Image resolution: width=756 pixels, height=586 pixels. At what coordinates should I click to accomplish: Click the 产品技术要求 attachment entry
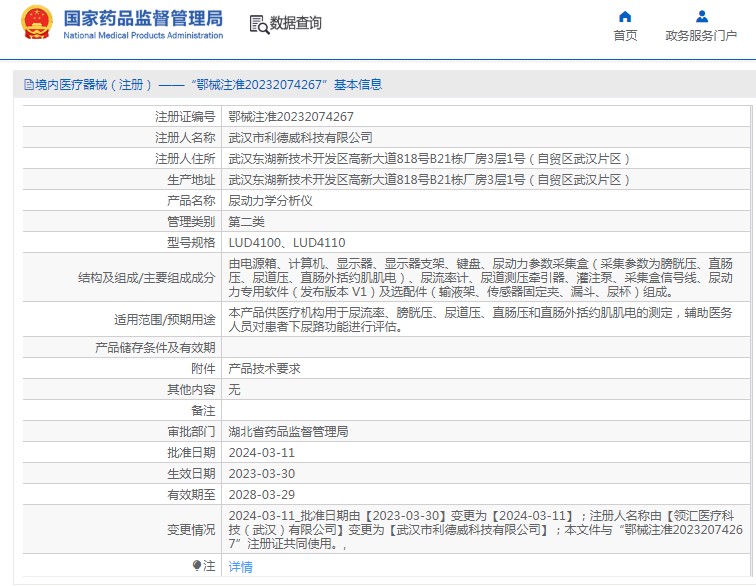tap(265, 368)
